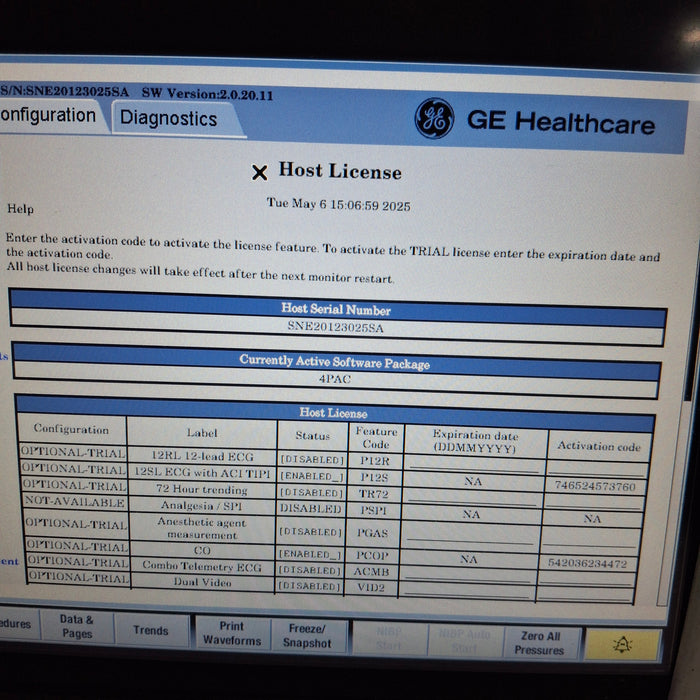700x700 pixels.
Task: Open the Trends menu button
Action: tap(151, 630)
